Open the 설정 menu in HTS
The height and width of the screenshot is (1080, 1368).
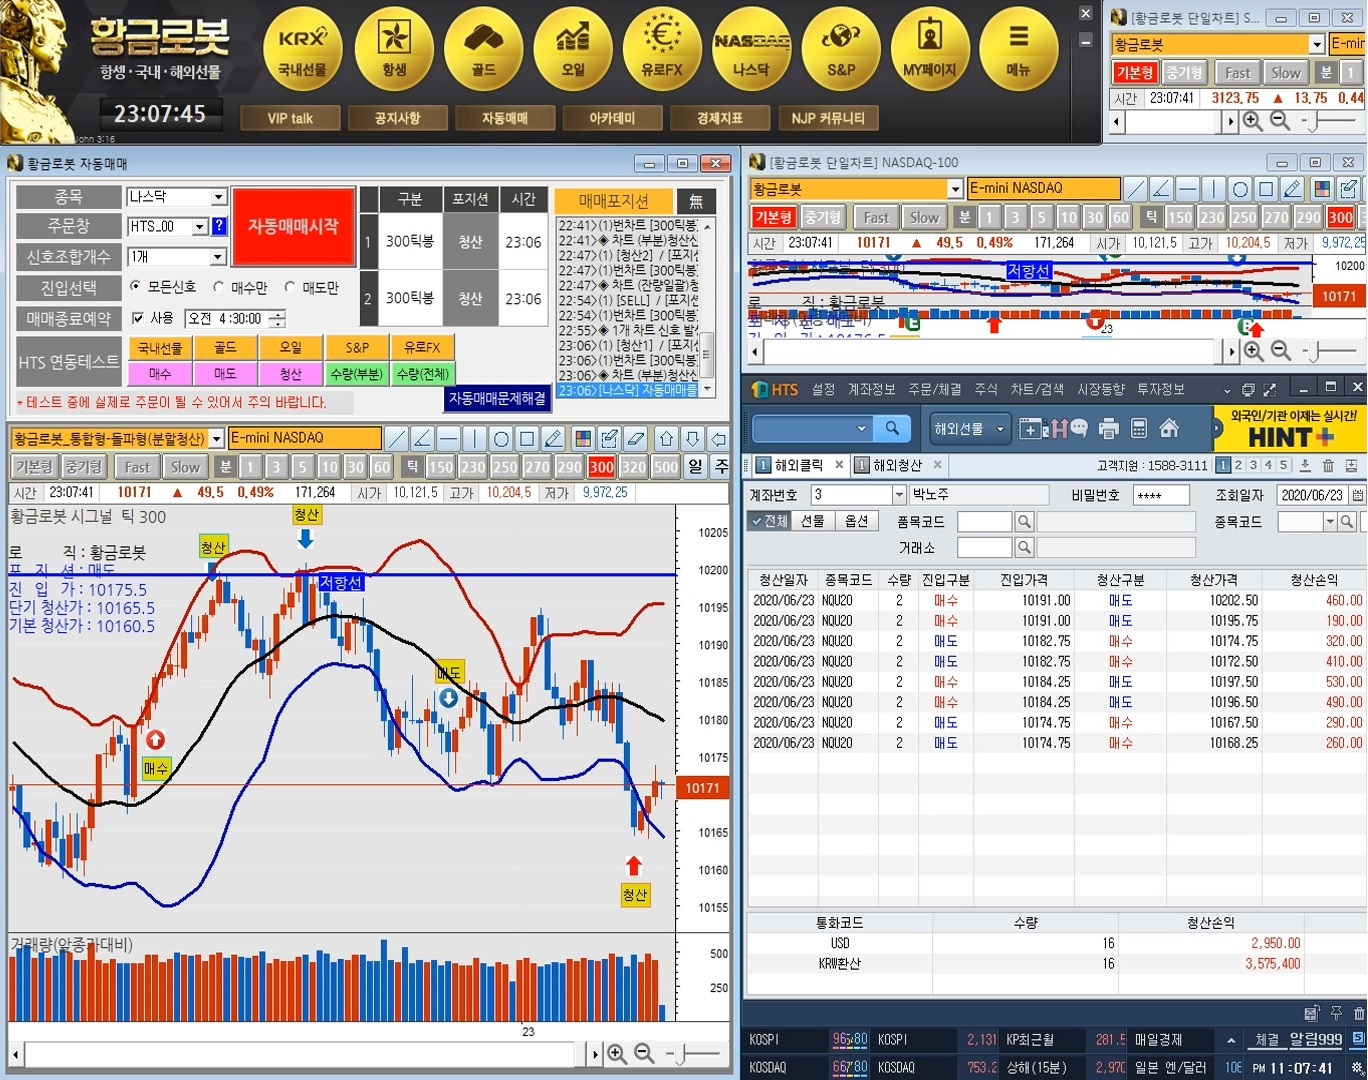click(823, 389)
